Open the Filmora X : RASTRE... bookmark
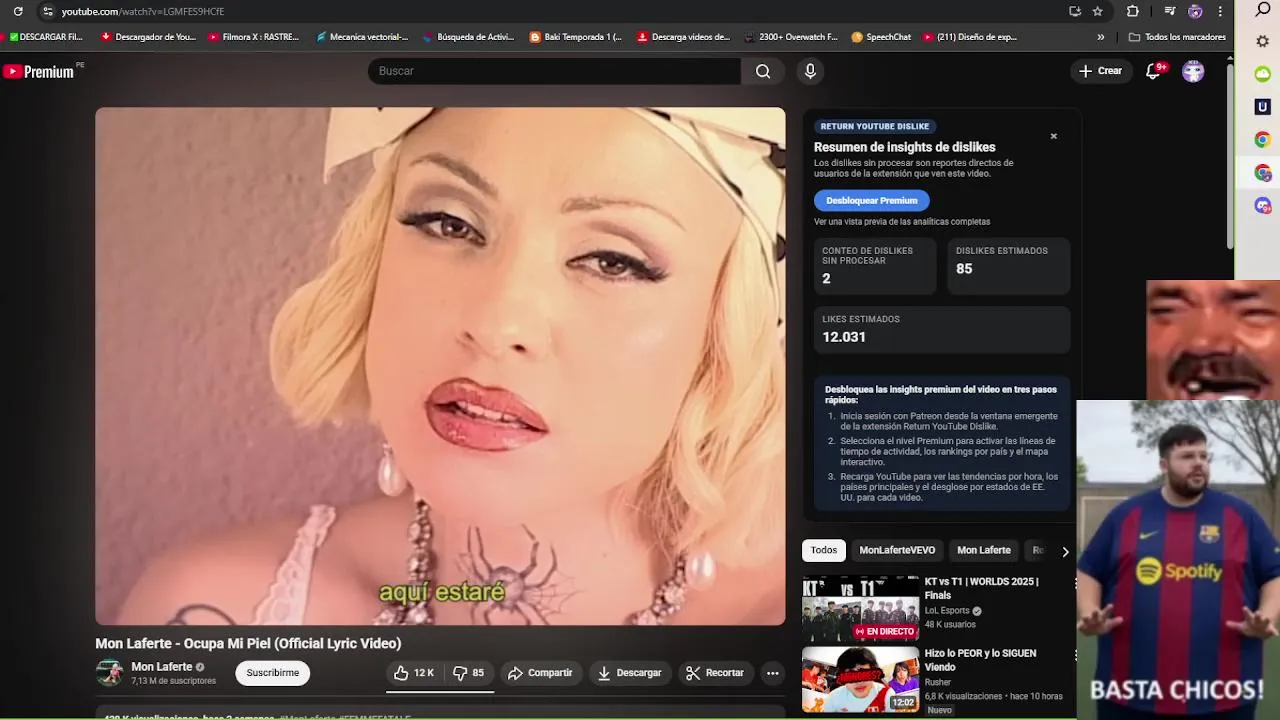 254,37
